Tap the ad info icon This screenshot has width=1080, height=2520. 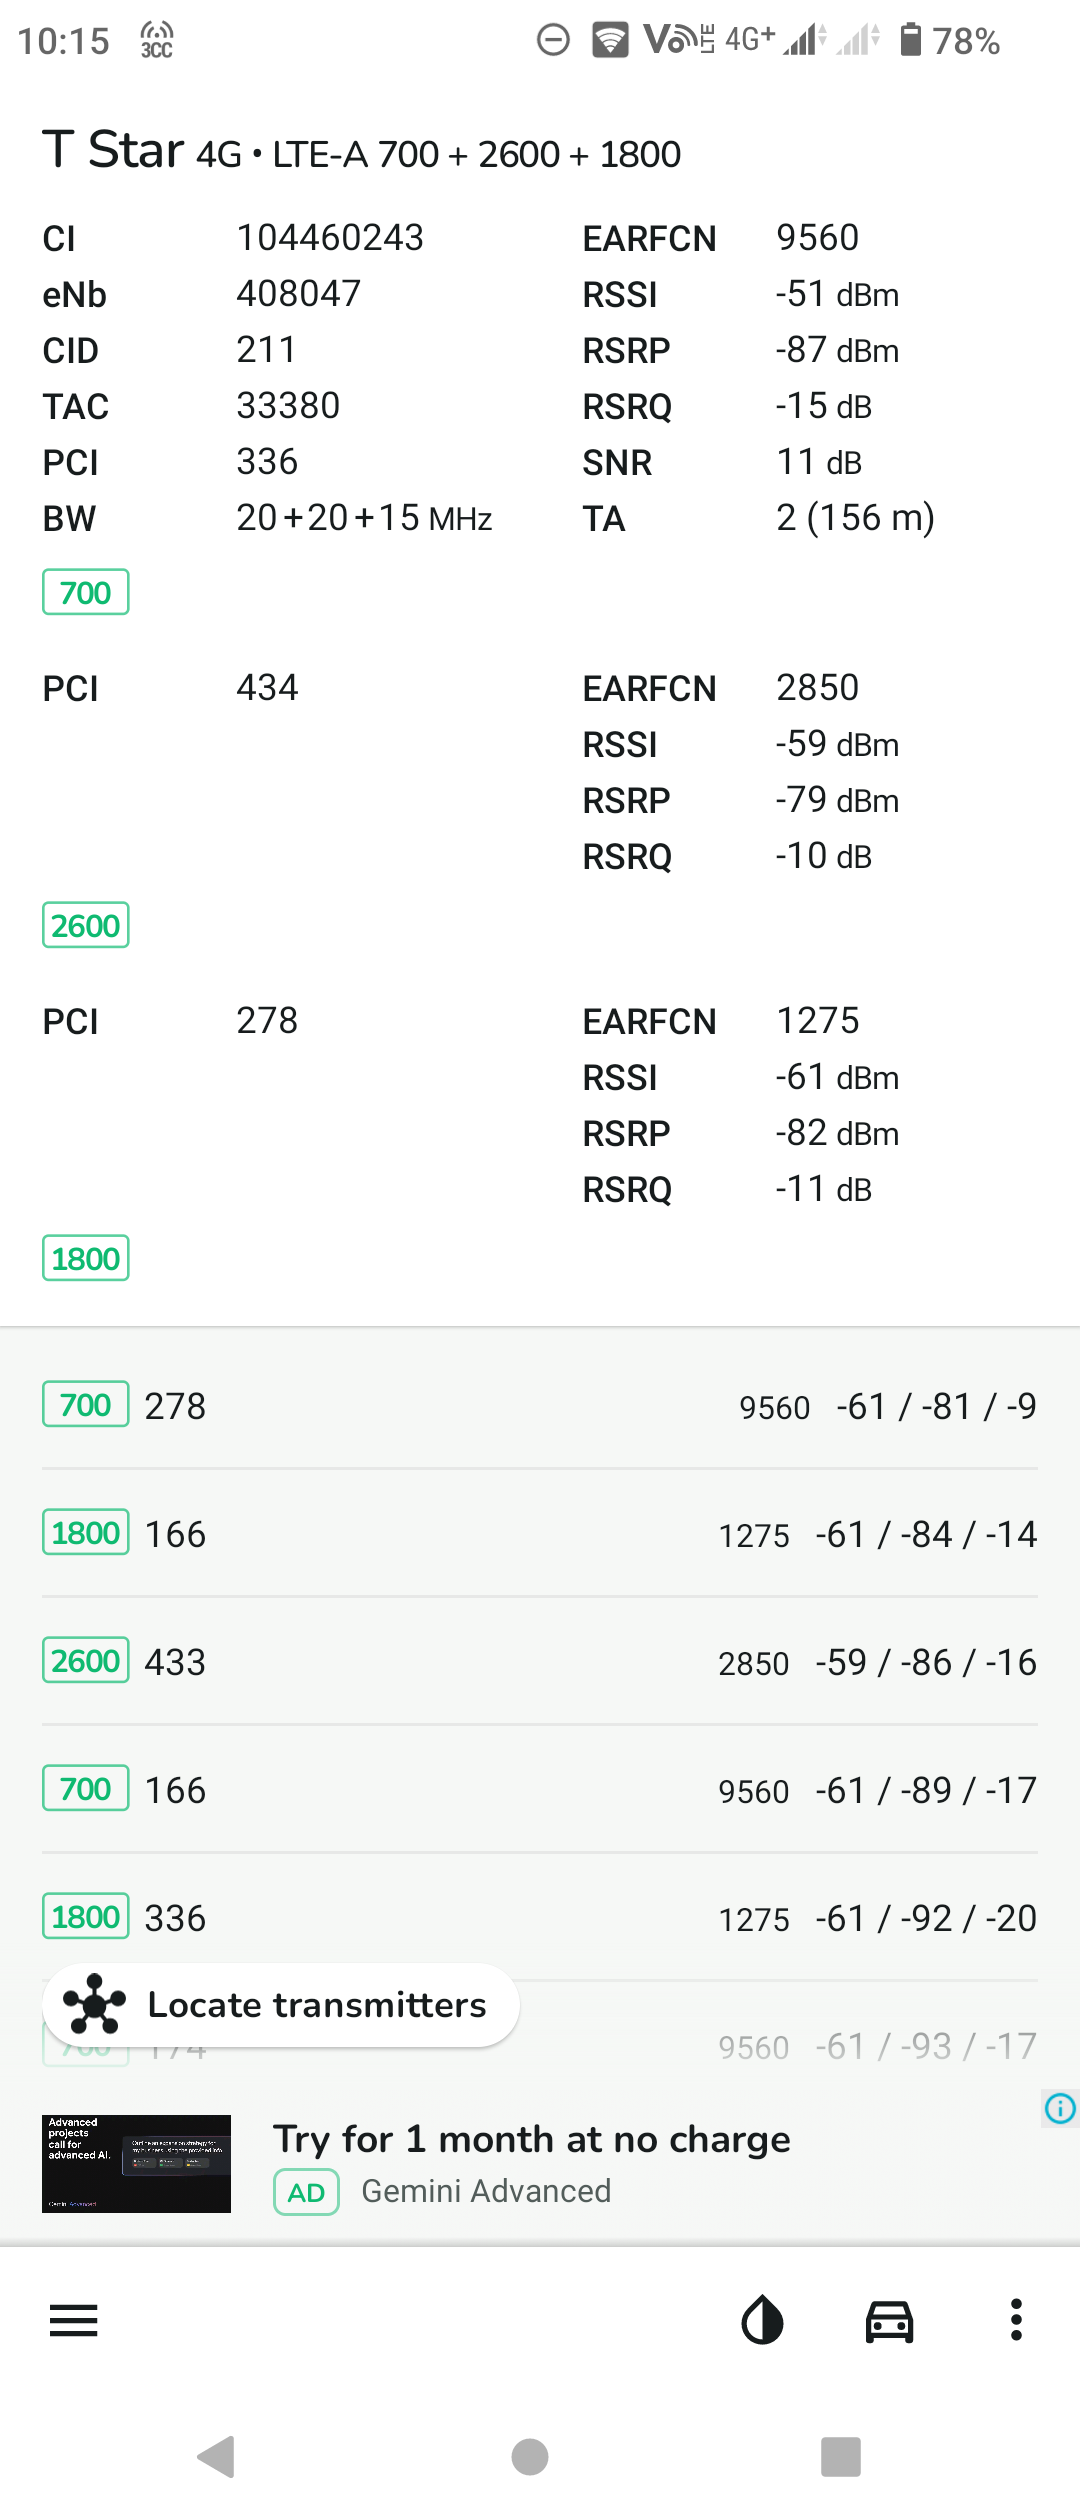[1059, 2108]
